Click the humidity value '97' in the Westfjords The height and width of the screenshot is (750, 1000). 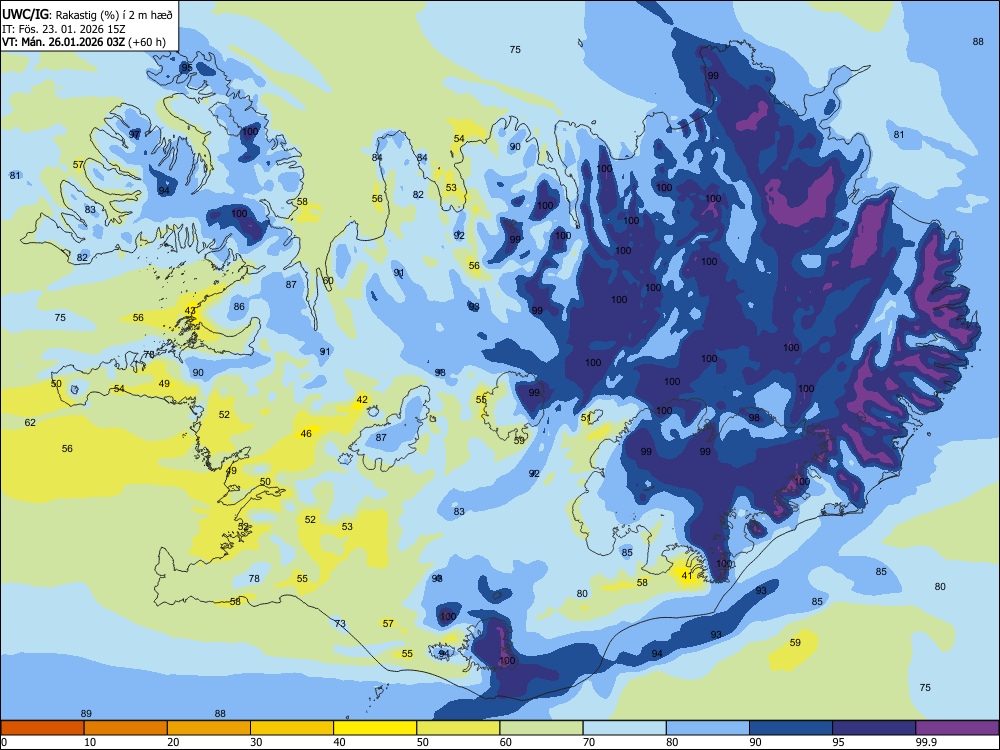coord(135,135)
